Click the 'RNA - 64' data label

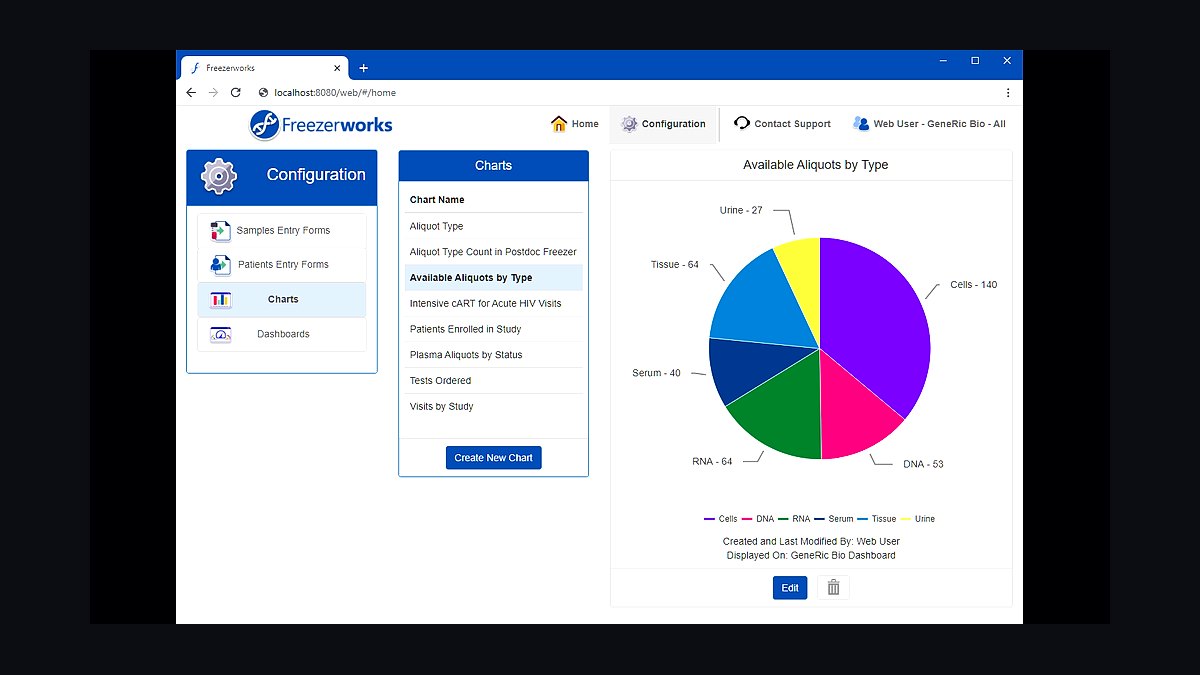pyautogui.click(x=712, y=462)
